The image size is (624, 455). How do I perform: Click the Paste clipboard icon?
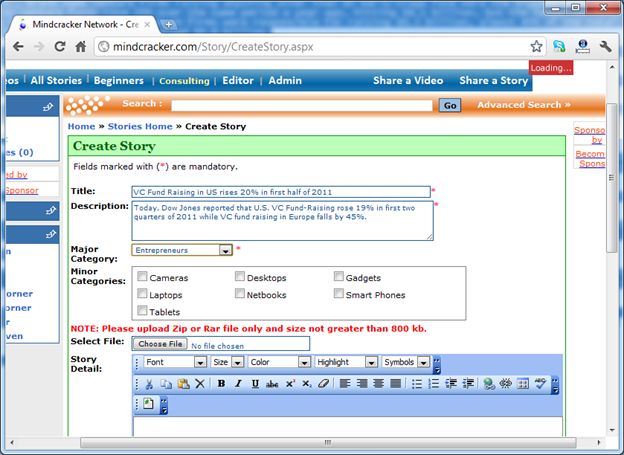(183, 384)
